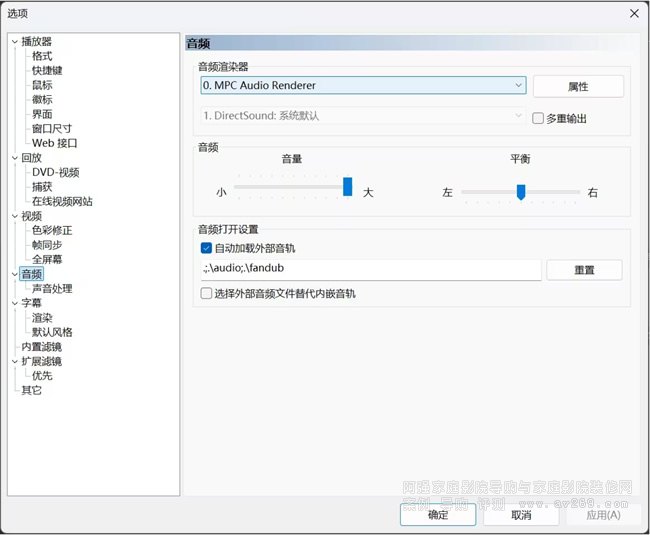Close the 选项 dialog window
The image size is (650, 535).
pyautogui.click(x=634, y=13)
